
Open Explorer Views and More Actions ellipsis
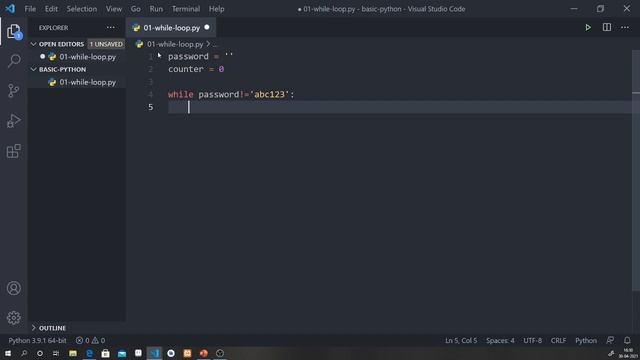point(111,27)
